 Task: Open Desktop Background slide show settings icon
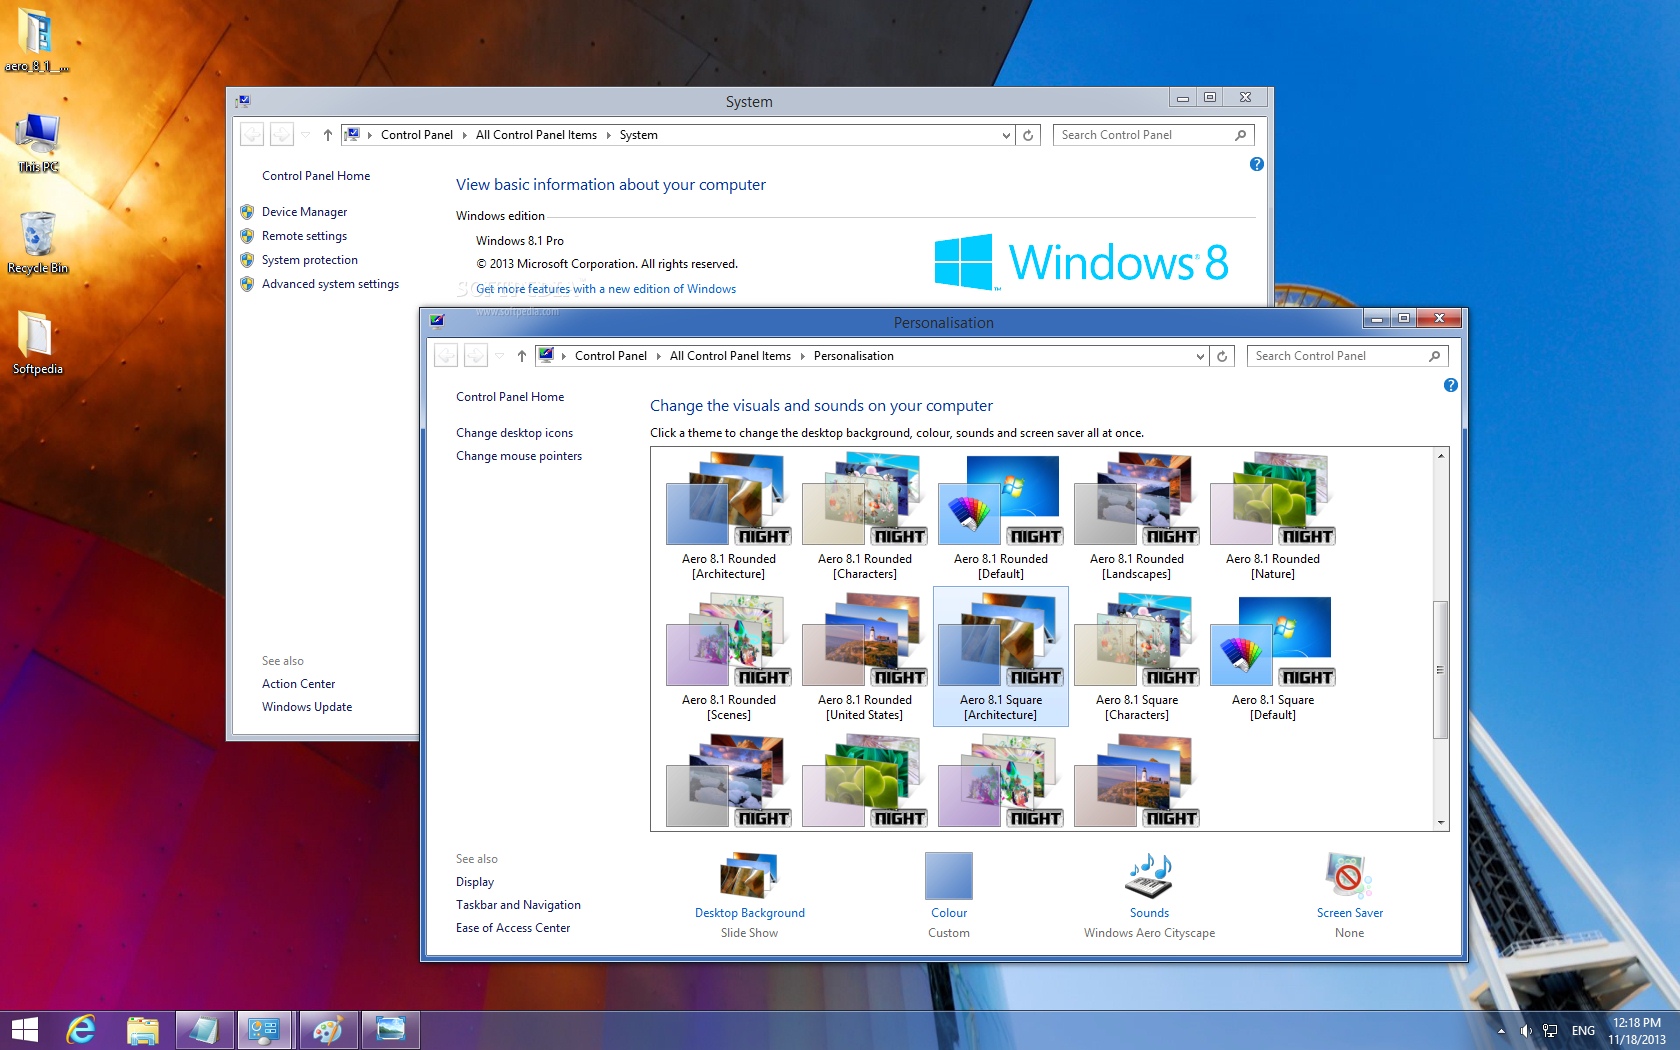(x=749, y=875)
